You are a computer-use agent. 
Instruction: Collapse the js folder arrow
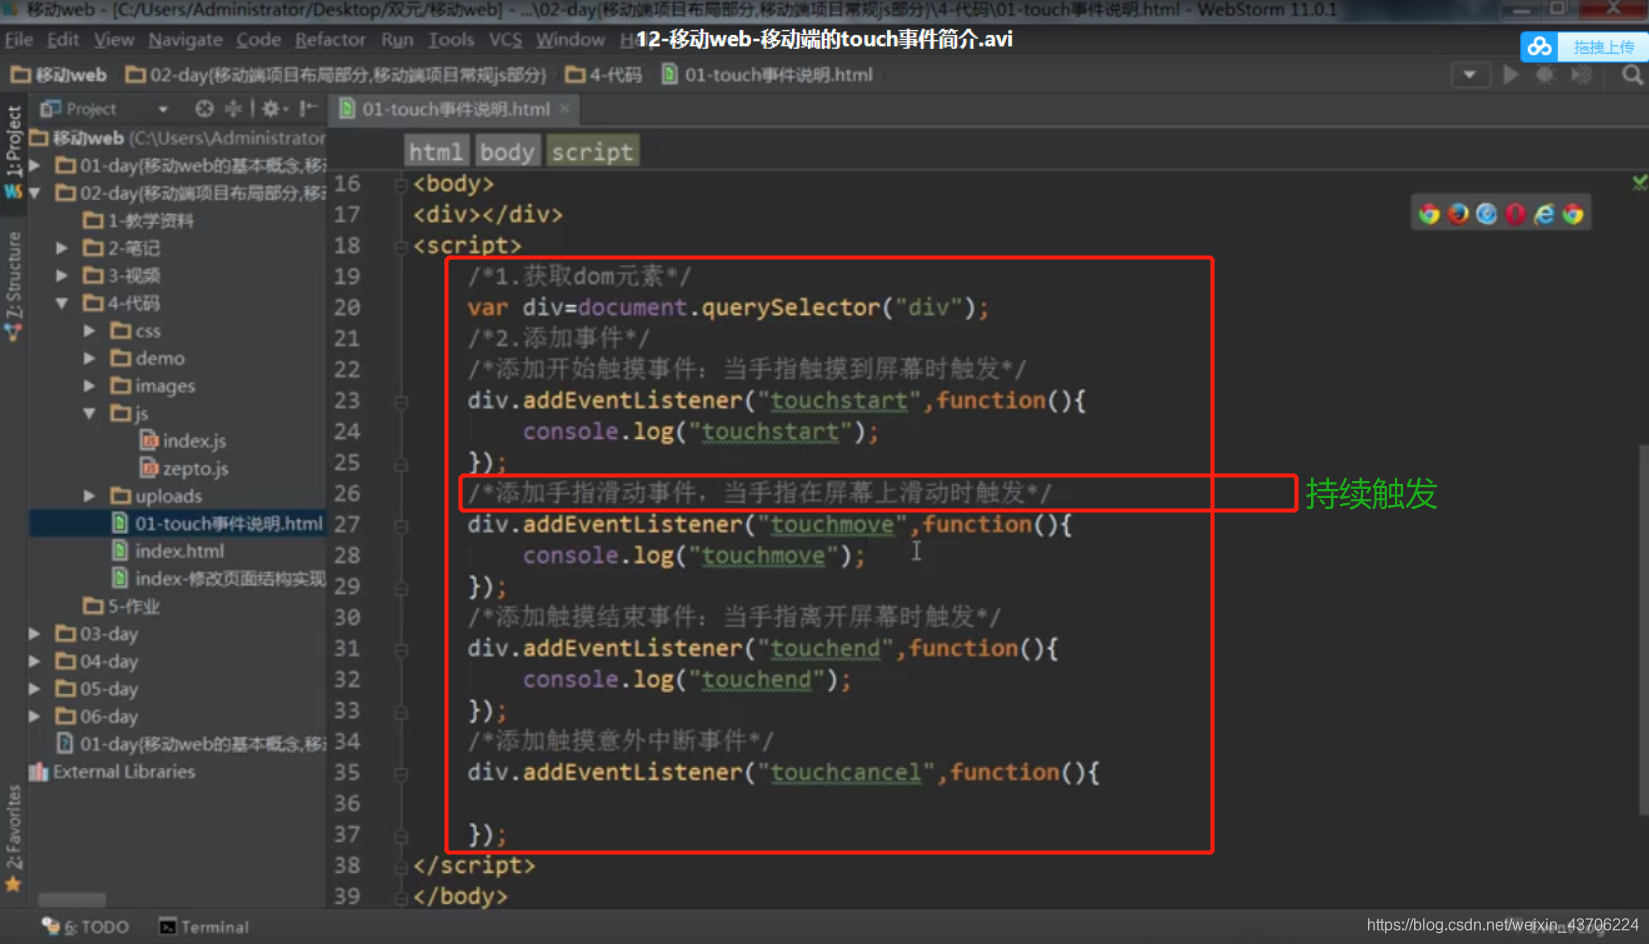click(x=90, y=413)
